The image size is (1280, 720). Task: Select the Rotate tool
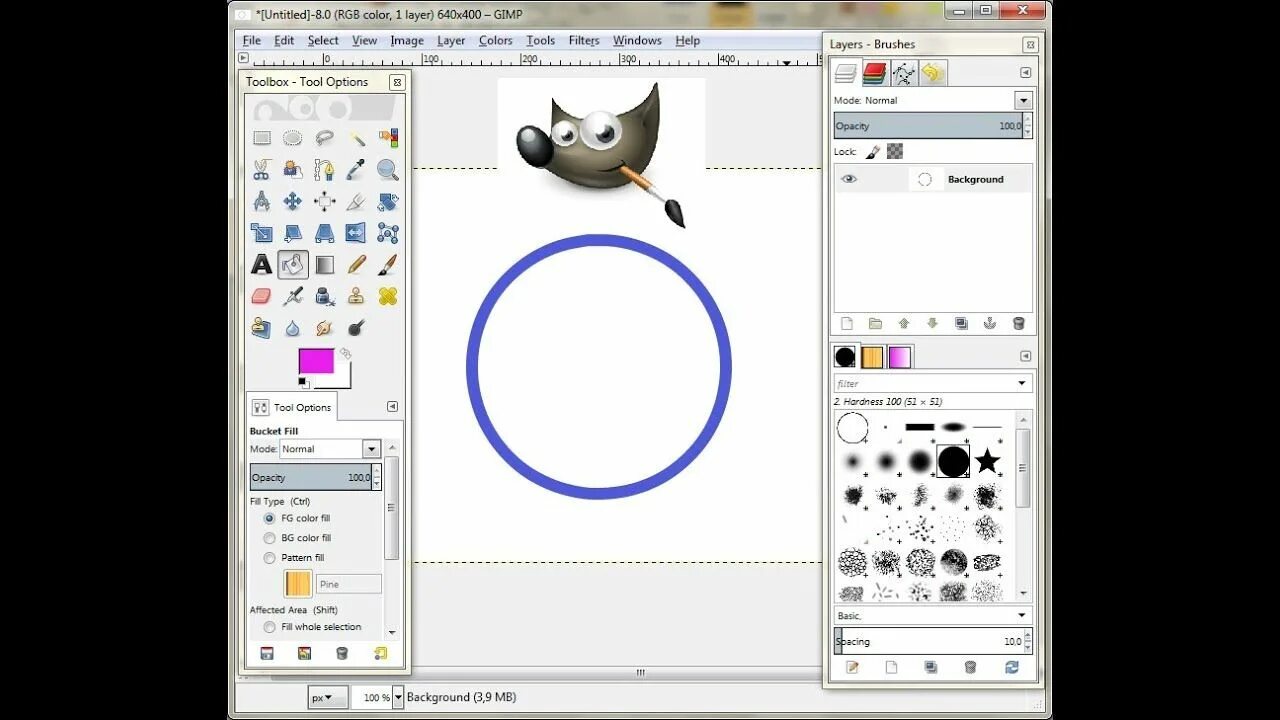pos(388,201)
